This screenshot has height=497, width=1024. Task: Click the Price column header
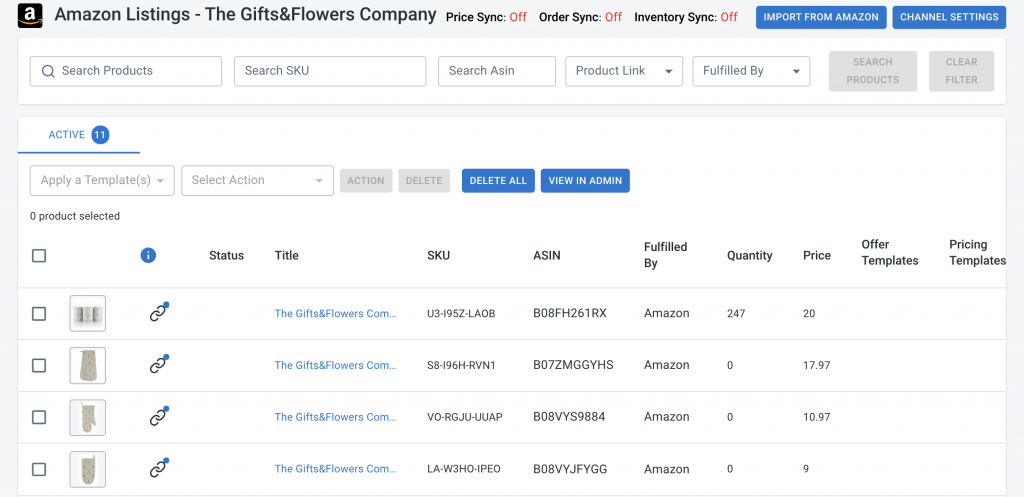[817, 255]
